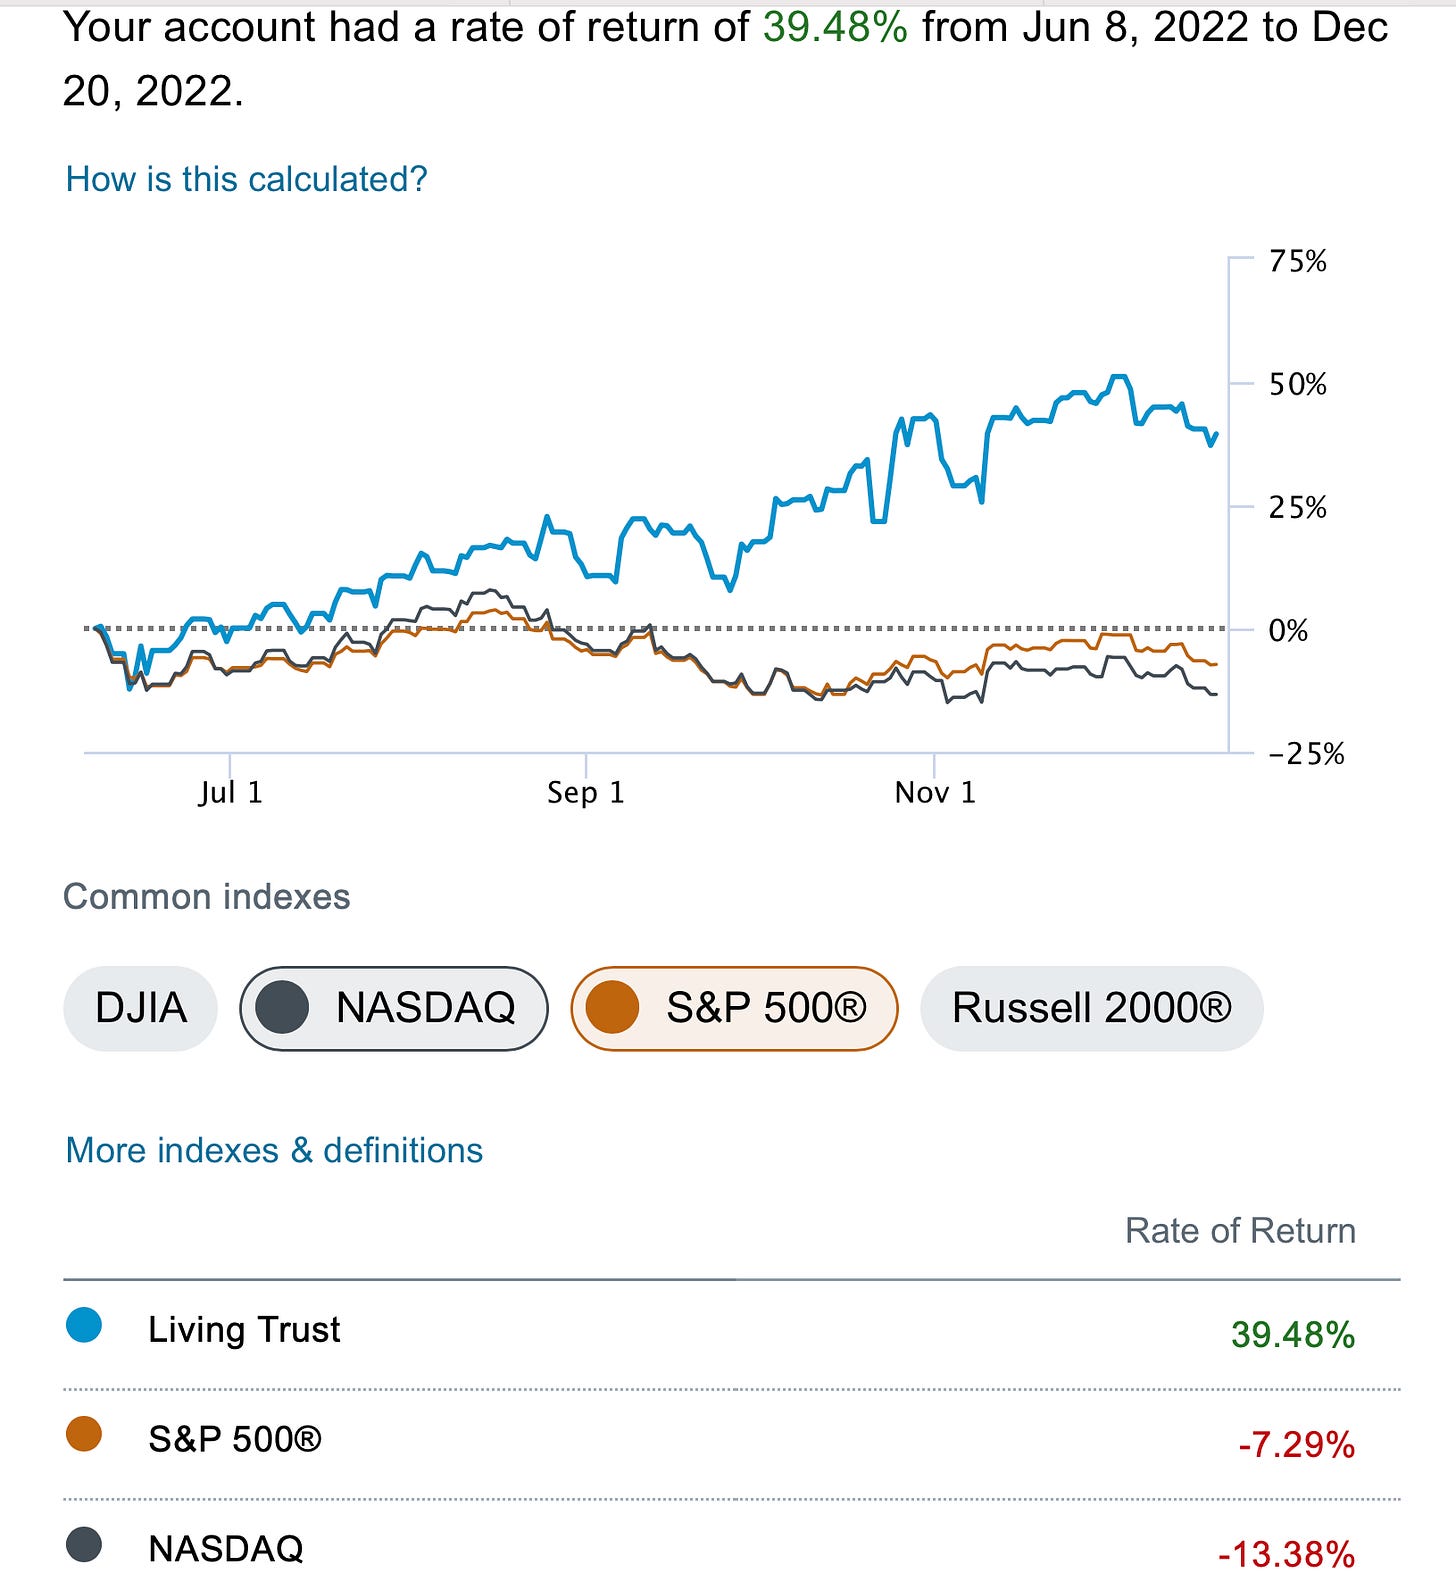Image resolution: width=1456 pixels, height=1573 pixels.
Task: Click the S&P 500 row in return table
Action: tap(235, 1439)
